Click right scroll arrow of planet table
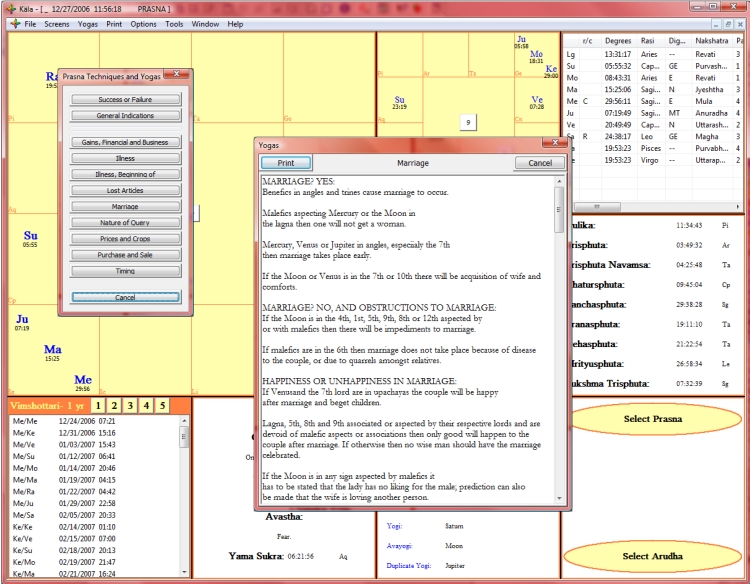Viewport: 750px width, 584px height. pyautogui.click(x=738, y=207)
